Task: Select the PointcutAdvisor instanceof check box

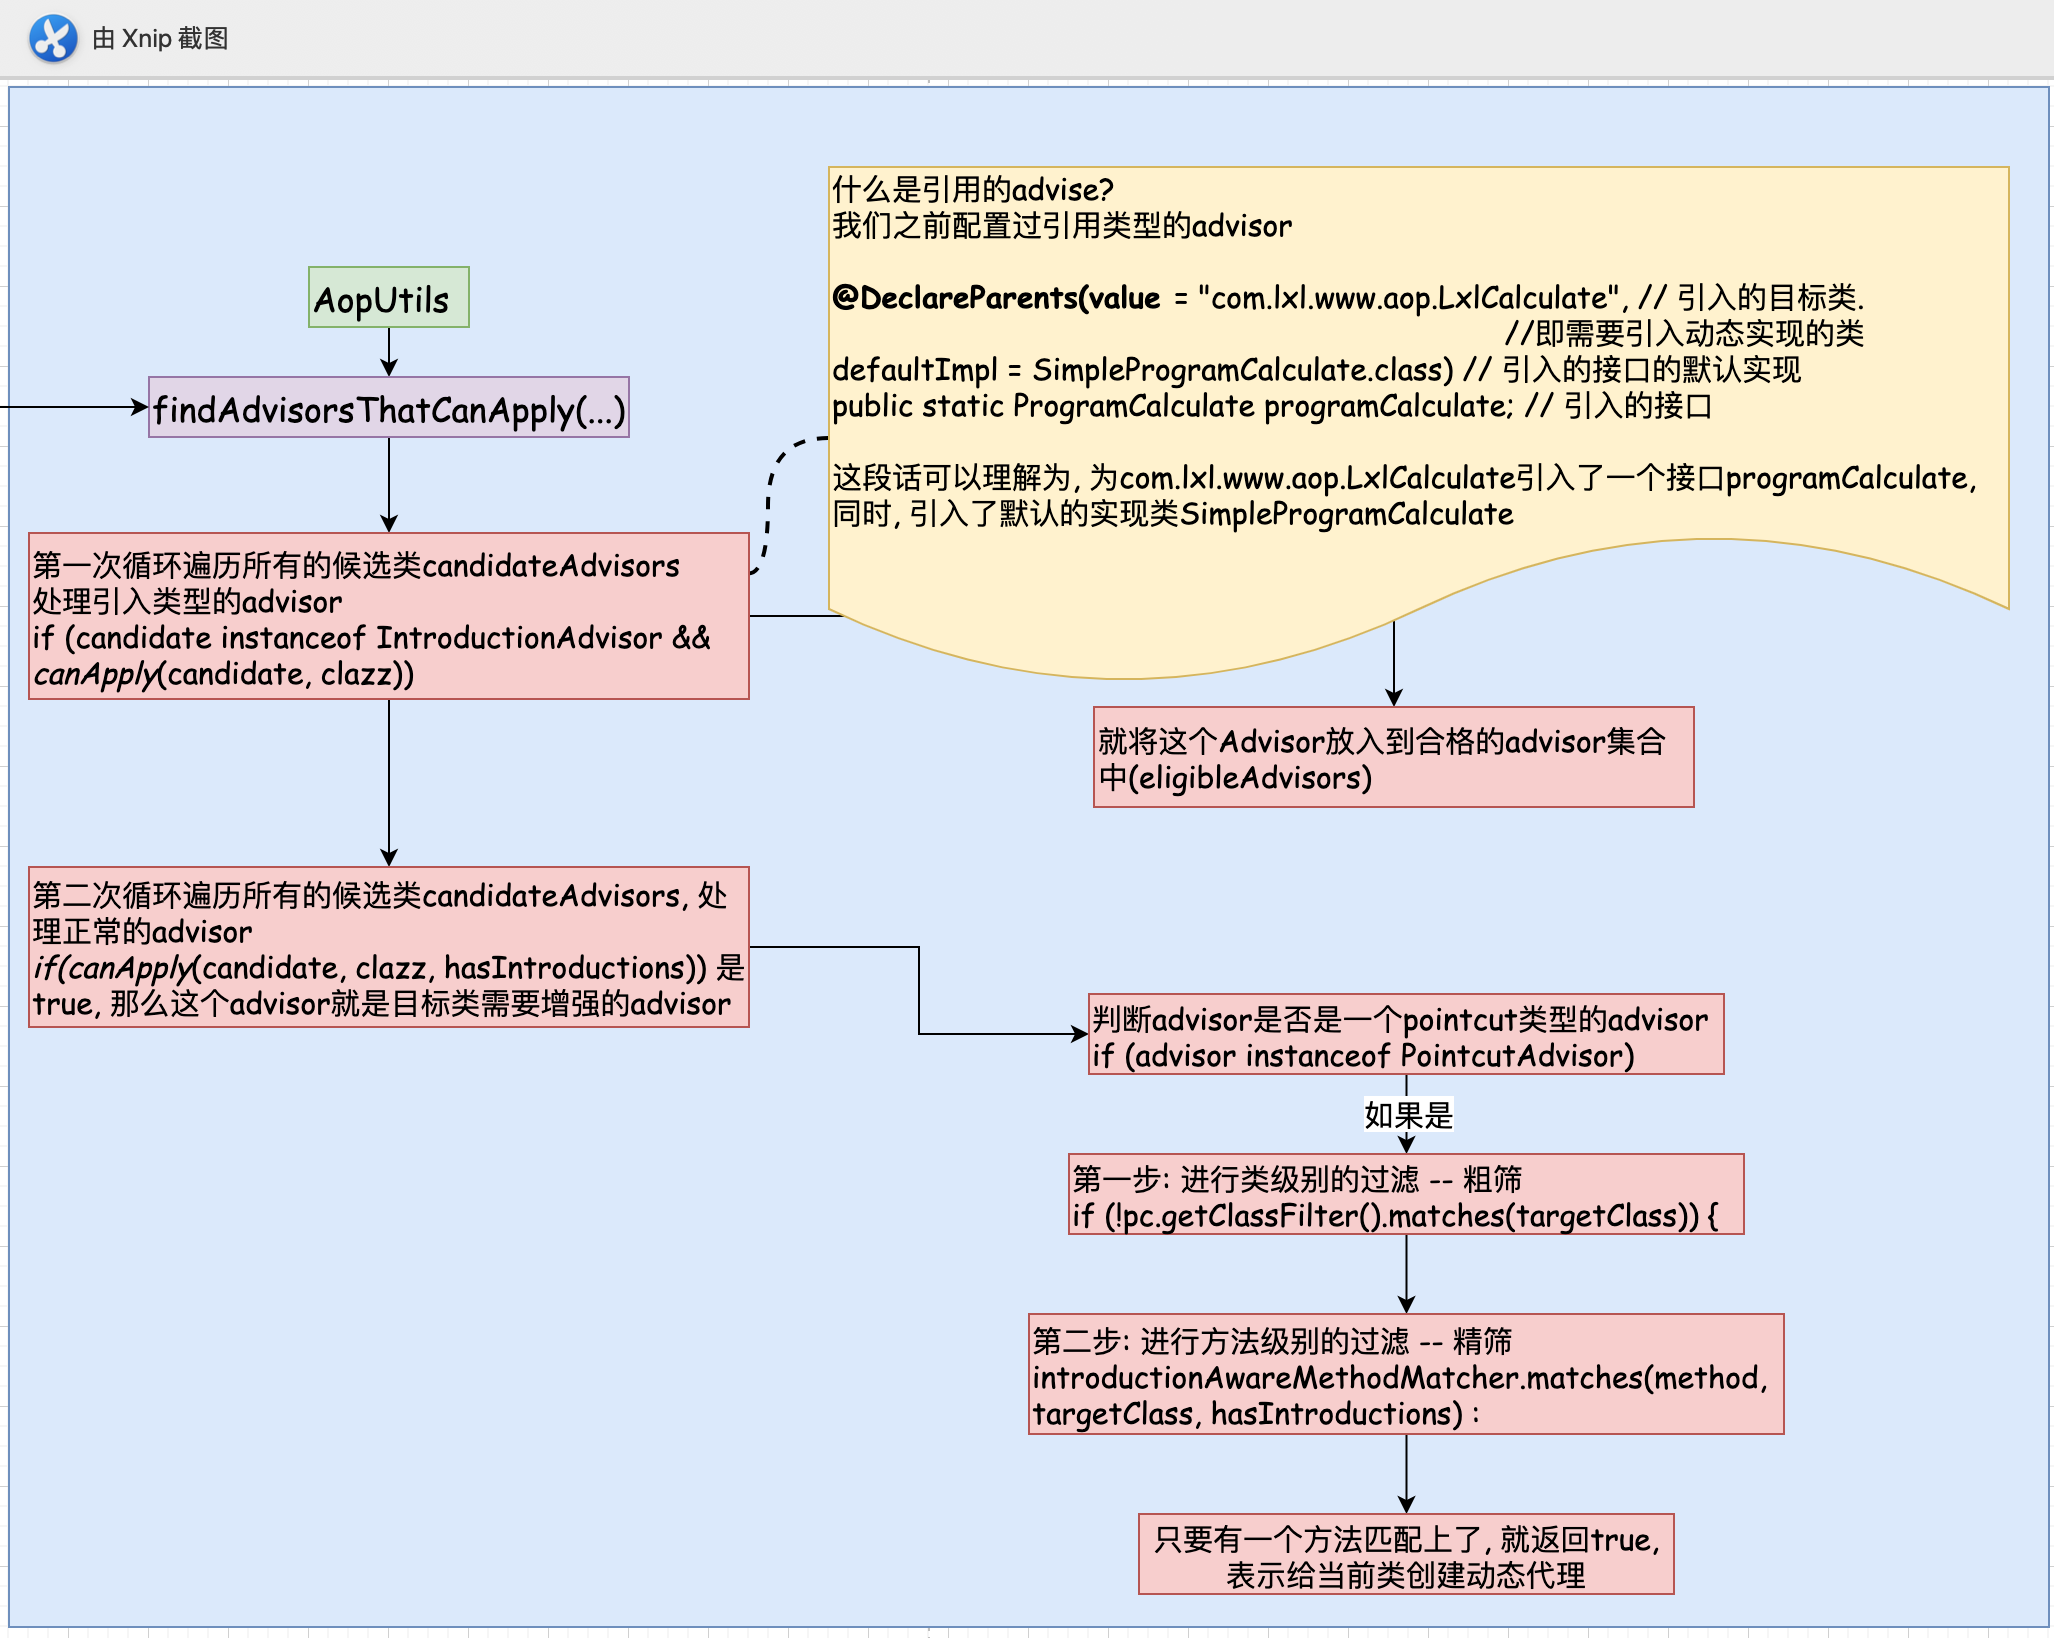Action: point(1405,1035)
